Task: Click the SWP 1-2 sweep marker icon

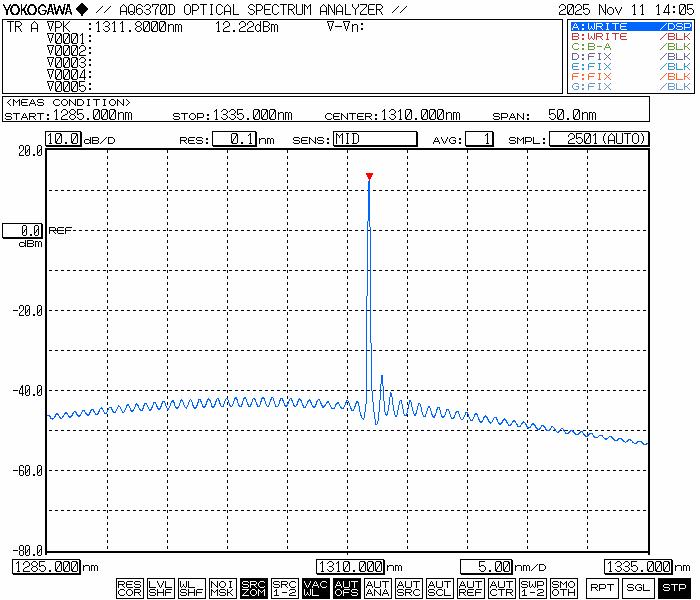Action: (532, 588)
